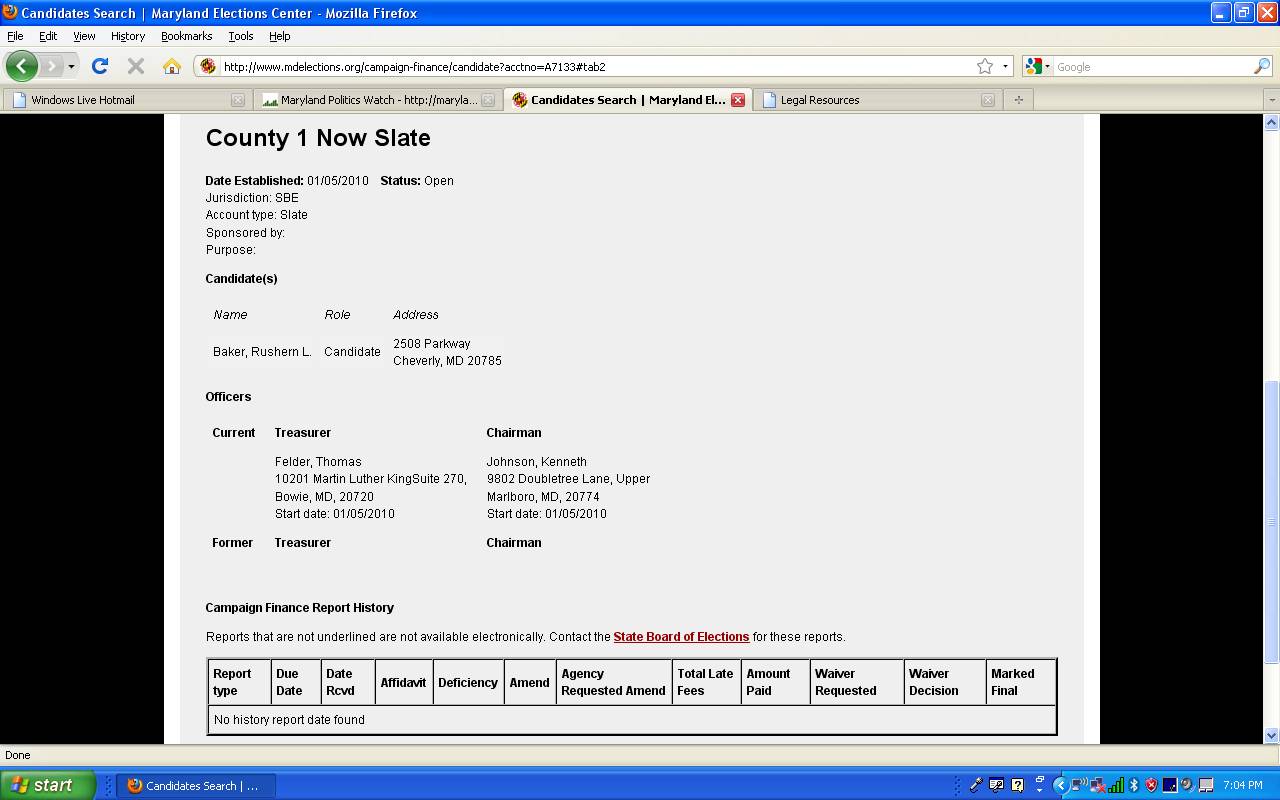The height and width of the screenshot is (800, 1280).
Task: Open the back/forward history dropdown arrow
Action: click(x=71, y=67)
